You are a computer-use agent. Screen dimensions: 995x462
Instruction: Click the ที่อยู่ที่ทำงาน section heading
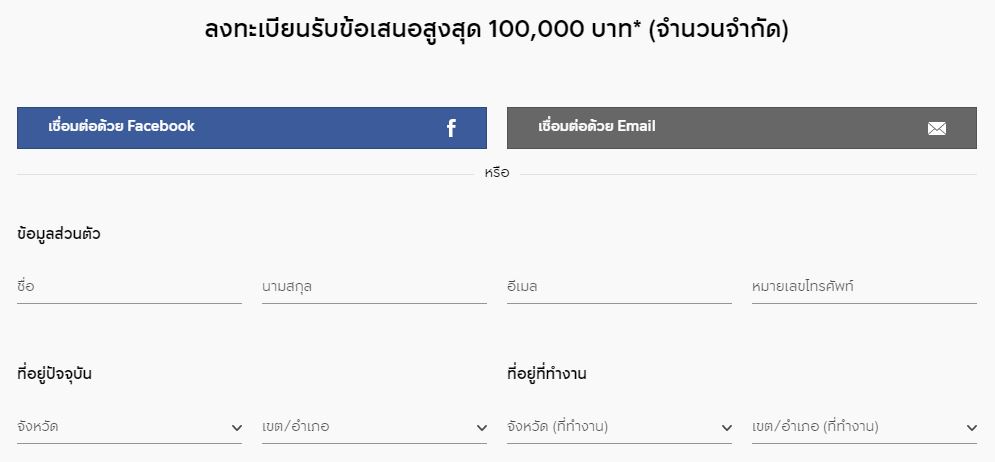547,374
